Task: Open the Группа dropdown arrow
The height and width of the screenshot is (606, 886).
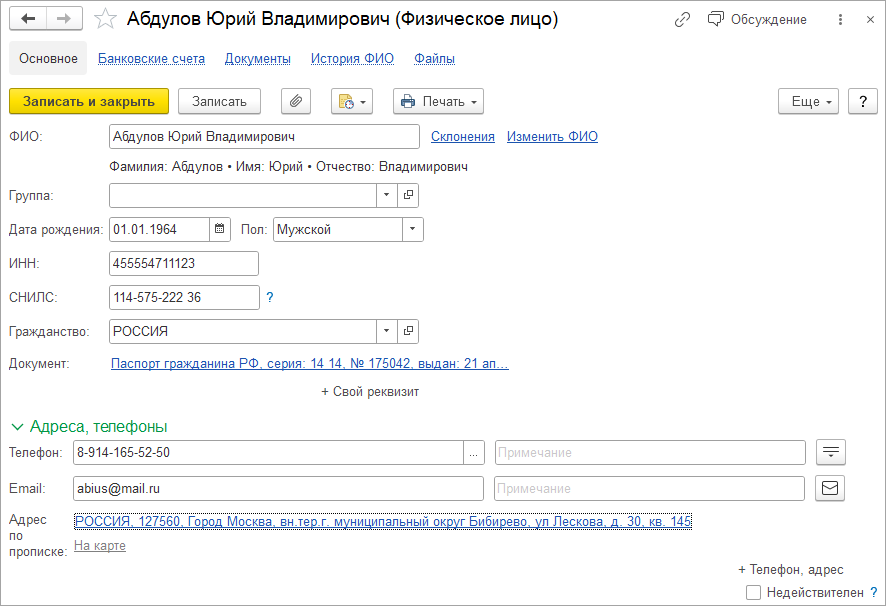Action: [x=386, y=195]
